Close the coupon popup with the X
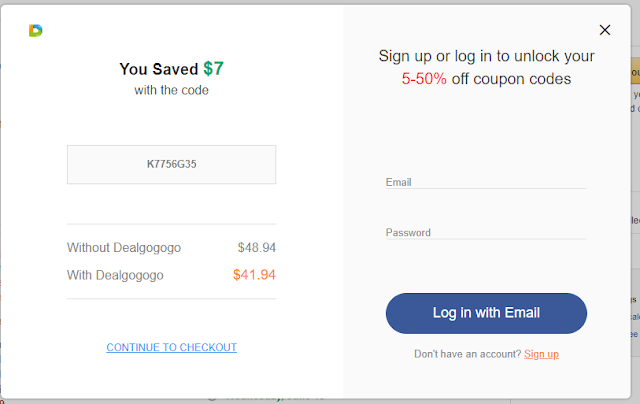The width and height of the screenshot is (640, 404). [604, 30]
